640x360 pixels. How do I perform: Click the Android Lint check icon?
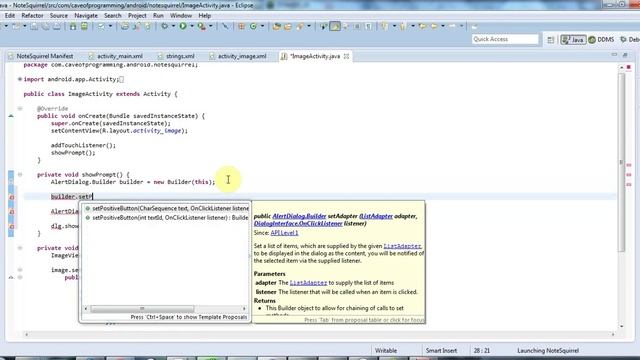tap(101, 27)
